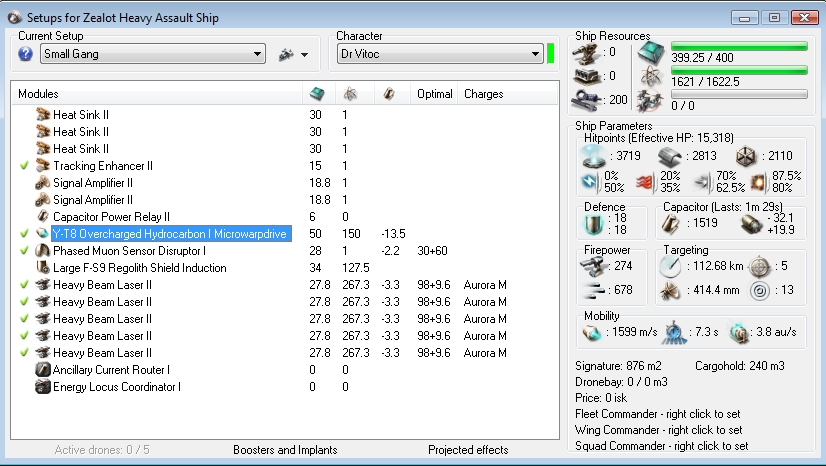Click the explosive resistance icon
This screenshot has width=826, height=466.
coord(759,182)
